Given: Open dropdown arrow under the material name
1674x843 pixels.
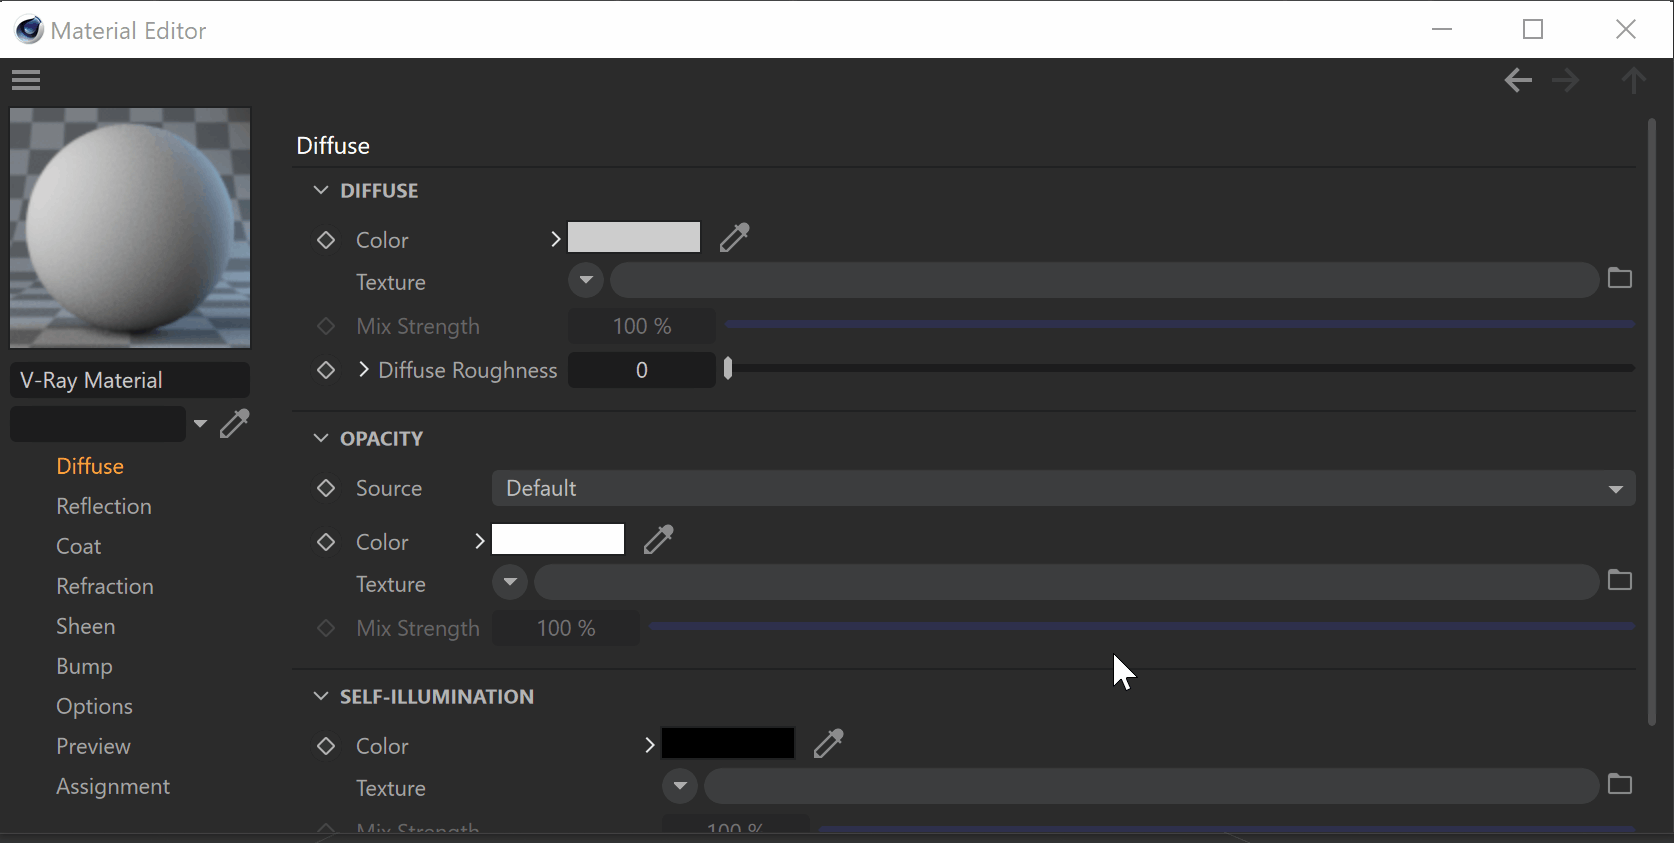Looking at the screenshot, I should tap(200, 424).
